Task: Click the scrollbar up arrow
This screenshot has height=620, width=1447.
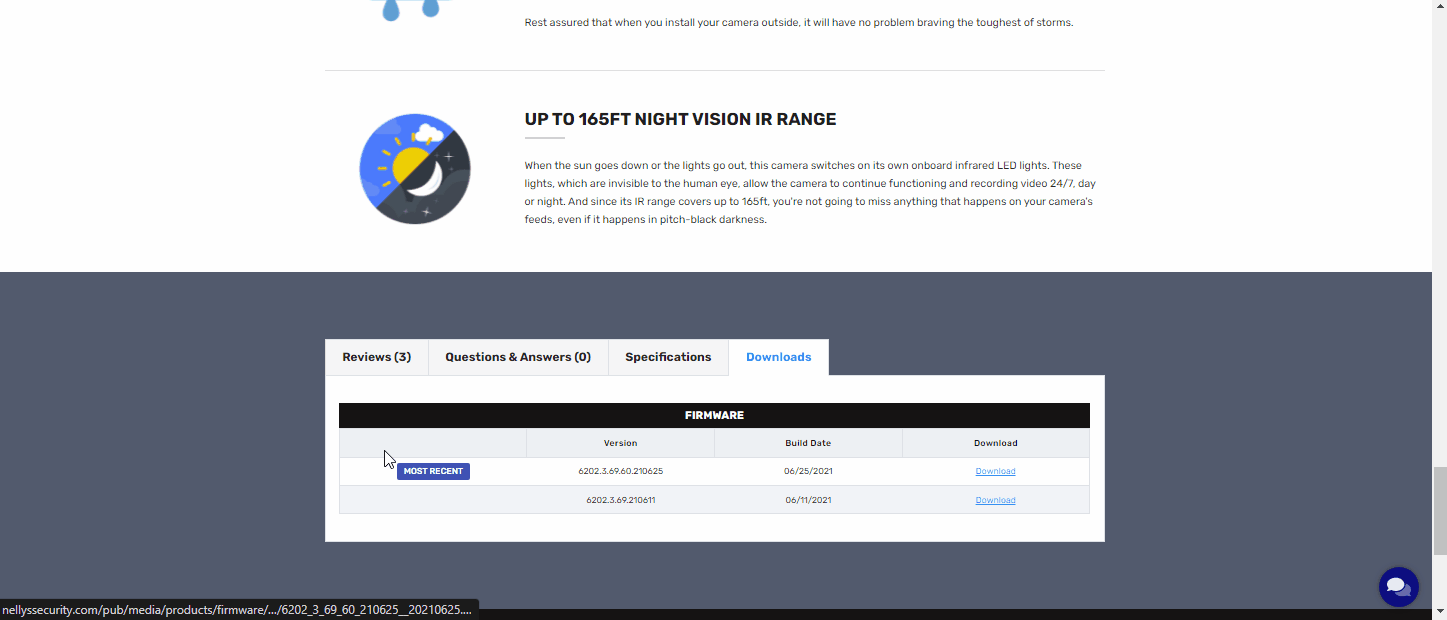Action: [1439, 7]
